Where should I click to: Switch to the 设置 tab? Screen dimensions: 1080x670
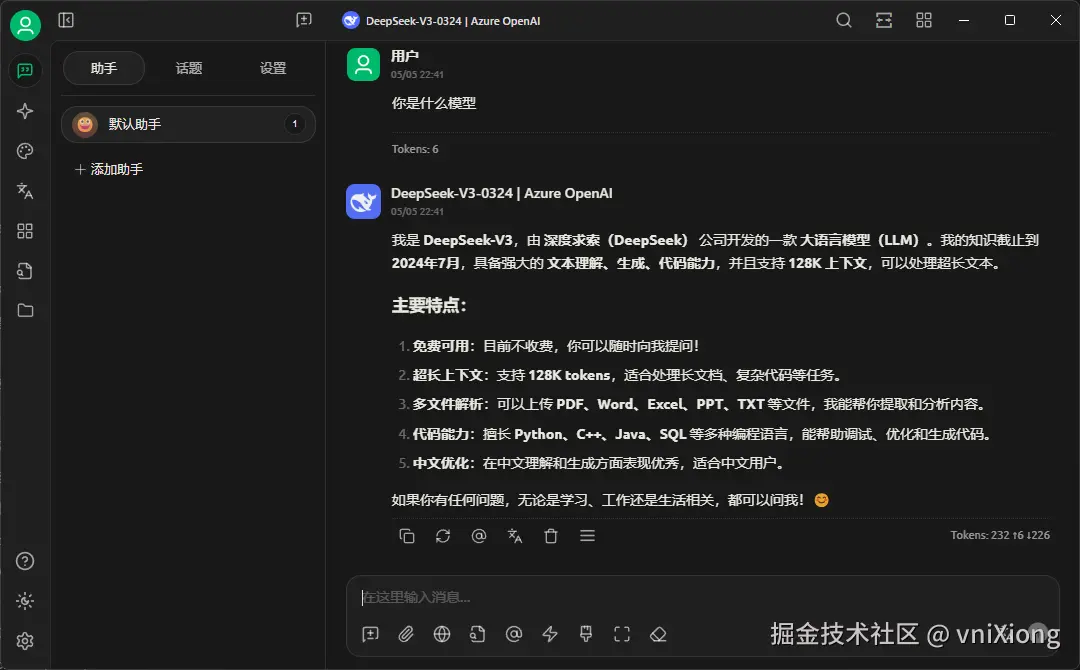[273, 68]
